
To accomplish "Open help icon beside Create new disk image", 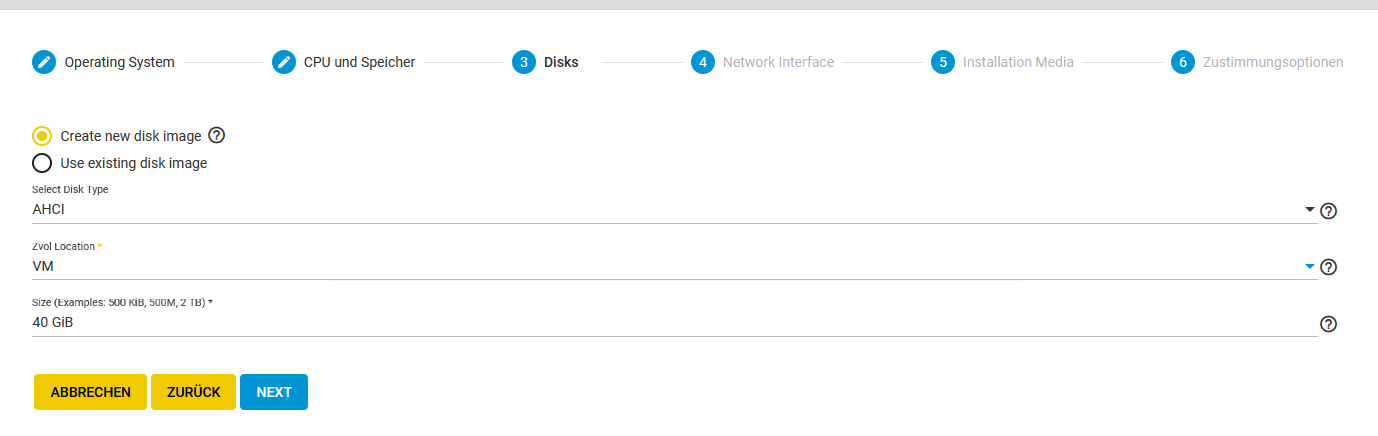I will click(216, 135).
